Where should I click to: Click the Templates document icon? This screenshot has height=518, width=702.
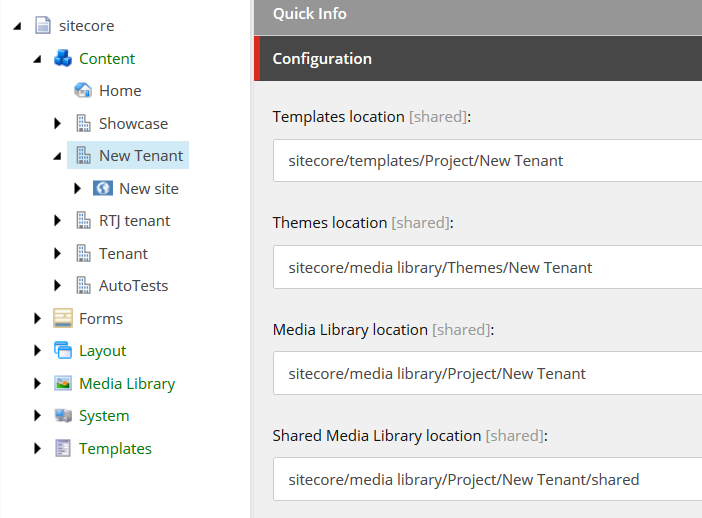(63, 448)
